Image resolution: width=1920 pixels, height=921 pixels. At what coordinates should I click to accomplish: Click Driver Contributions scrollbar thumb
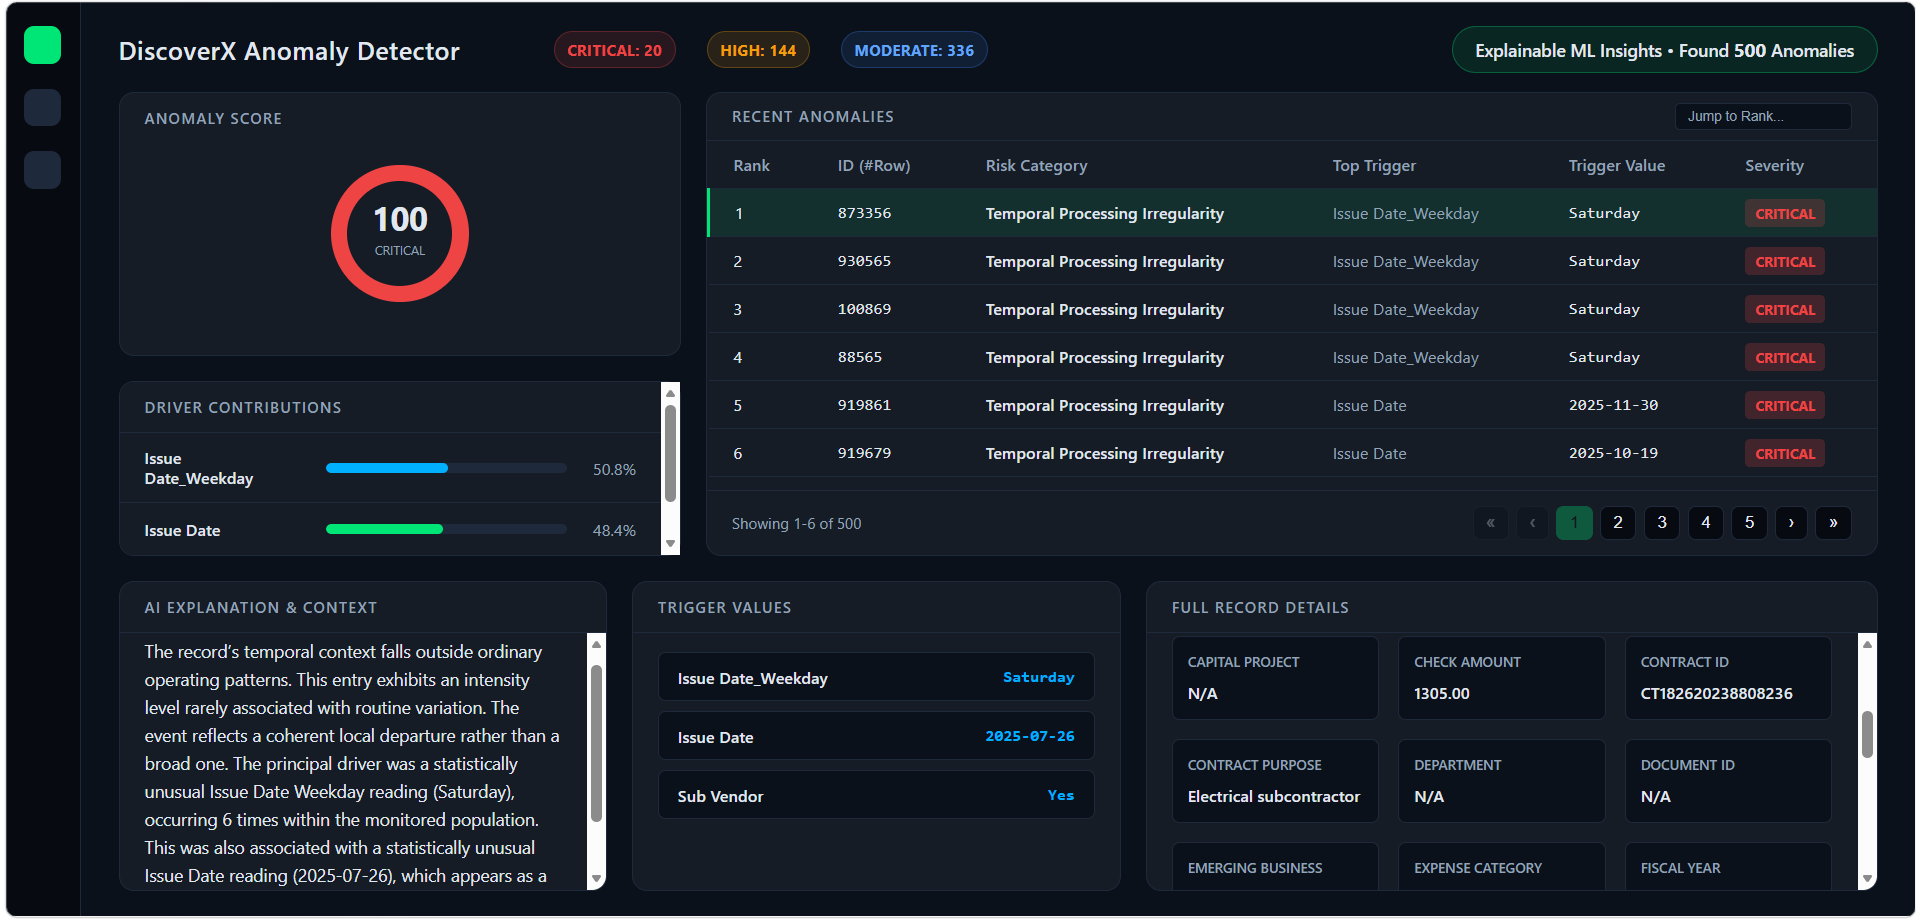coord(671,453)
